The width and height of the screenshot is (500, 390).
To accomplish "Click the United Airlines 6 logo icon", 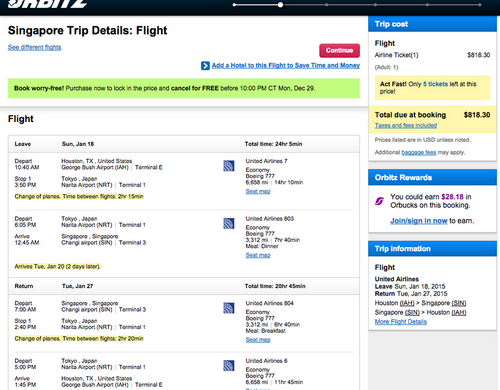I will pos(229,366).
